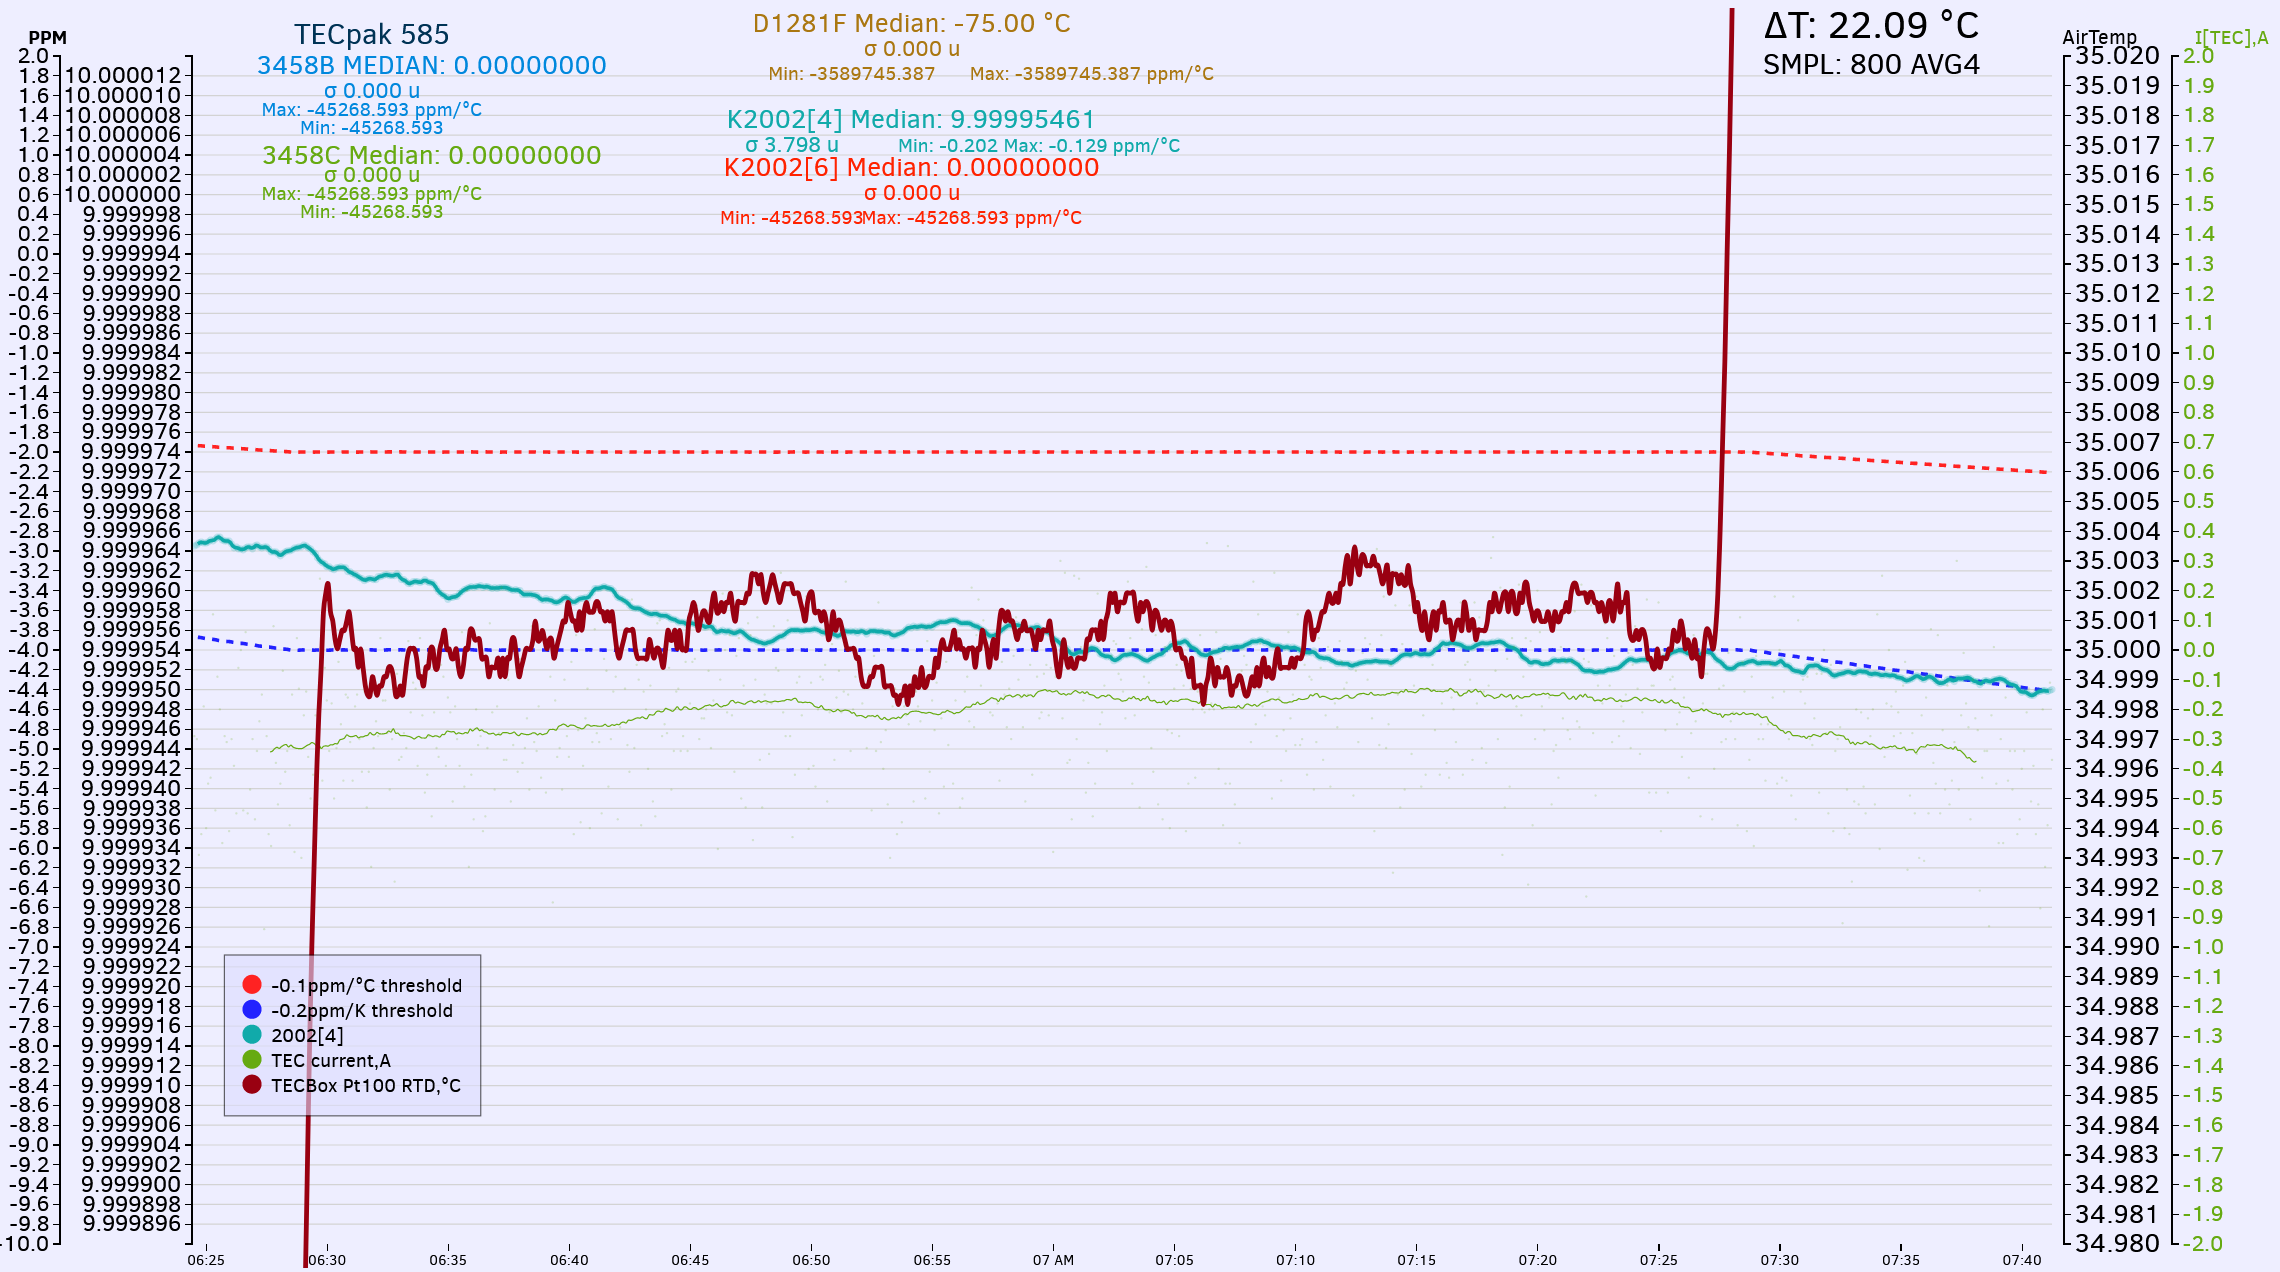Click the teal 2002[4] legend dot
Viewport: 2280px width, 1272px height.
tap(252, 1035)
